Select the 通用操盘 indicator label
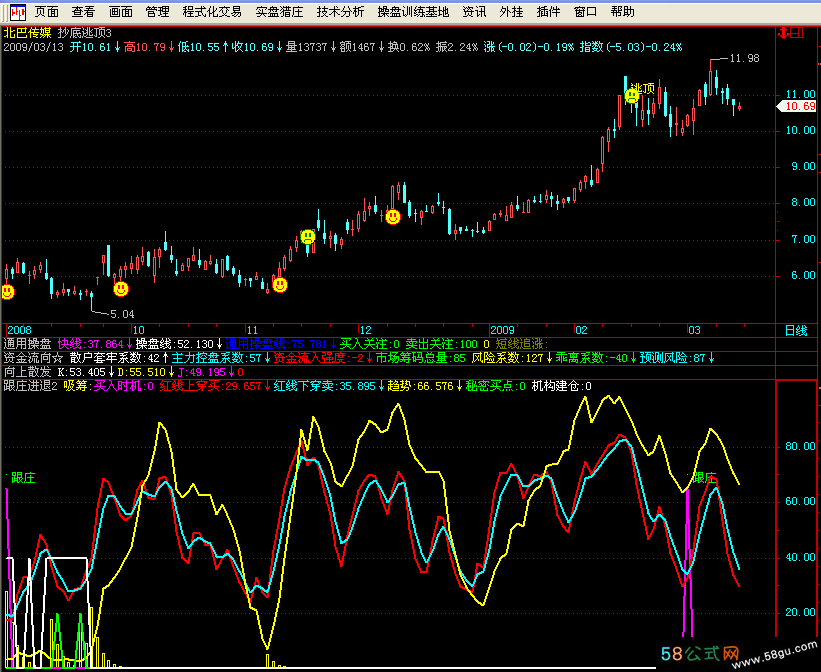Viewport: 821px width, 672px height. [x=28, y=343]
